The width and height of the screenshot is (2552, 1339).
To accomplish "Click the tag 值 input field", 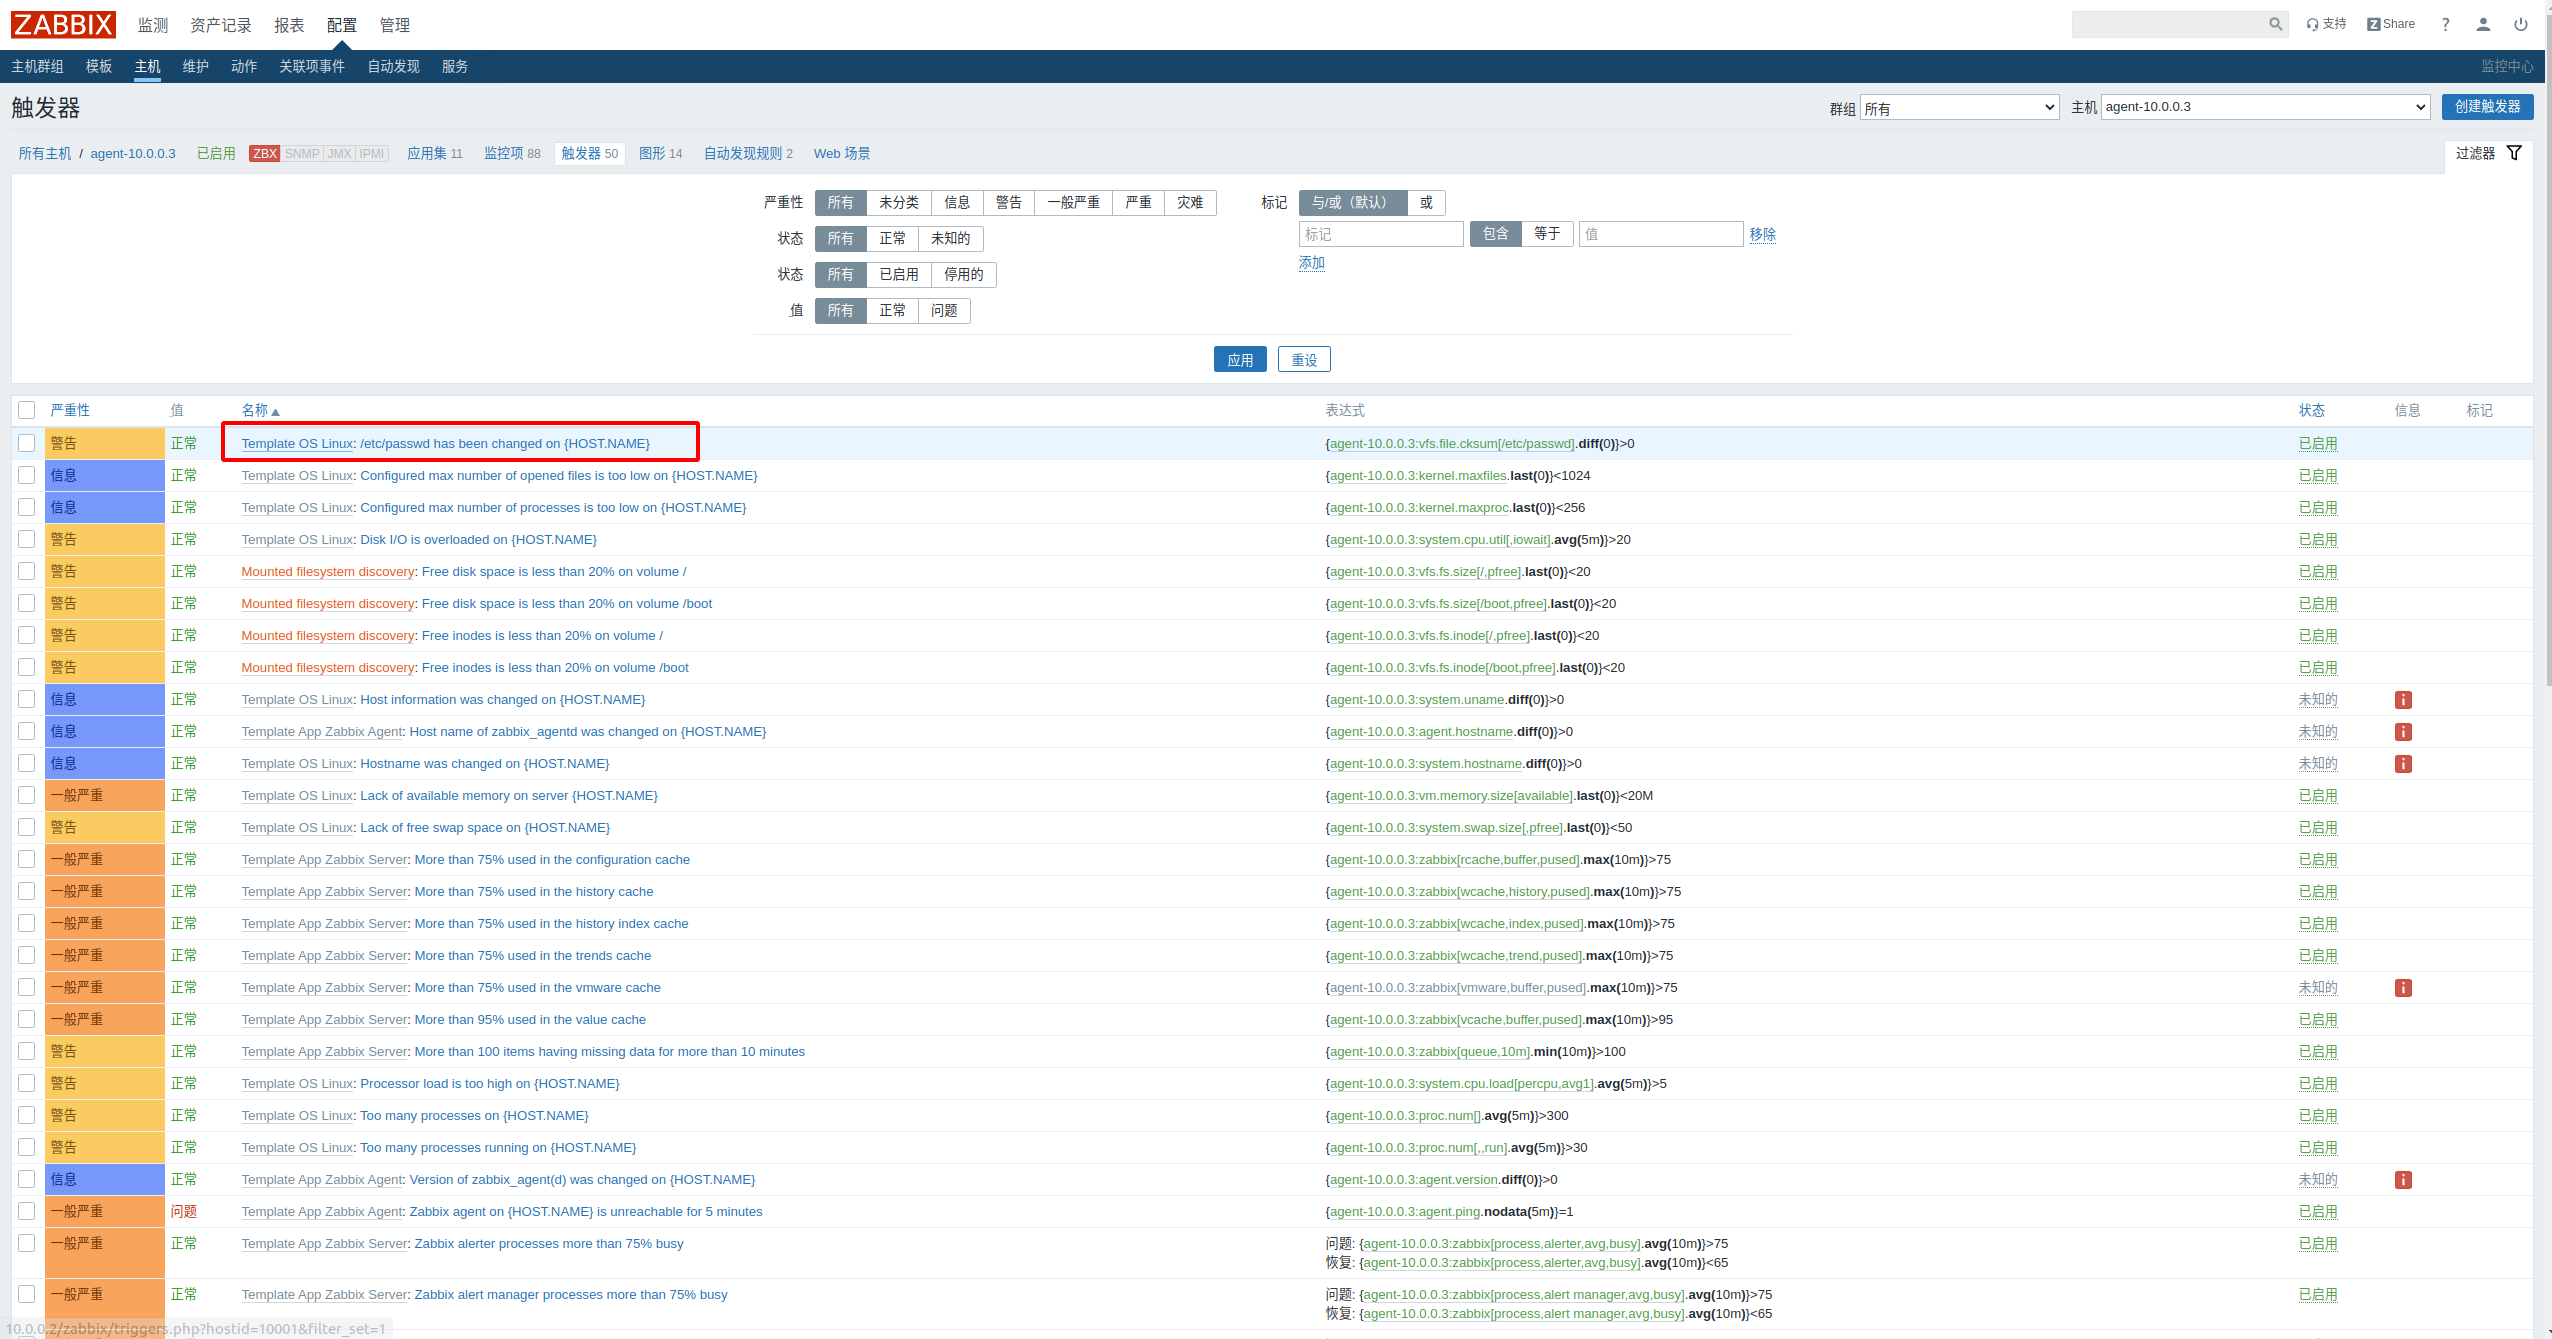I will coord(1661,234).
